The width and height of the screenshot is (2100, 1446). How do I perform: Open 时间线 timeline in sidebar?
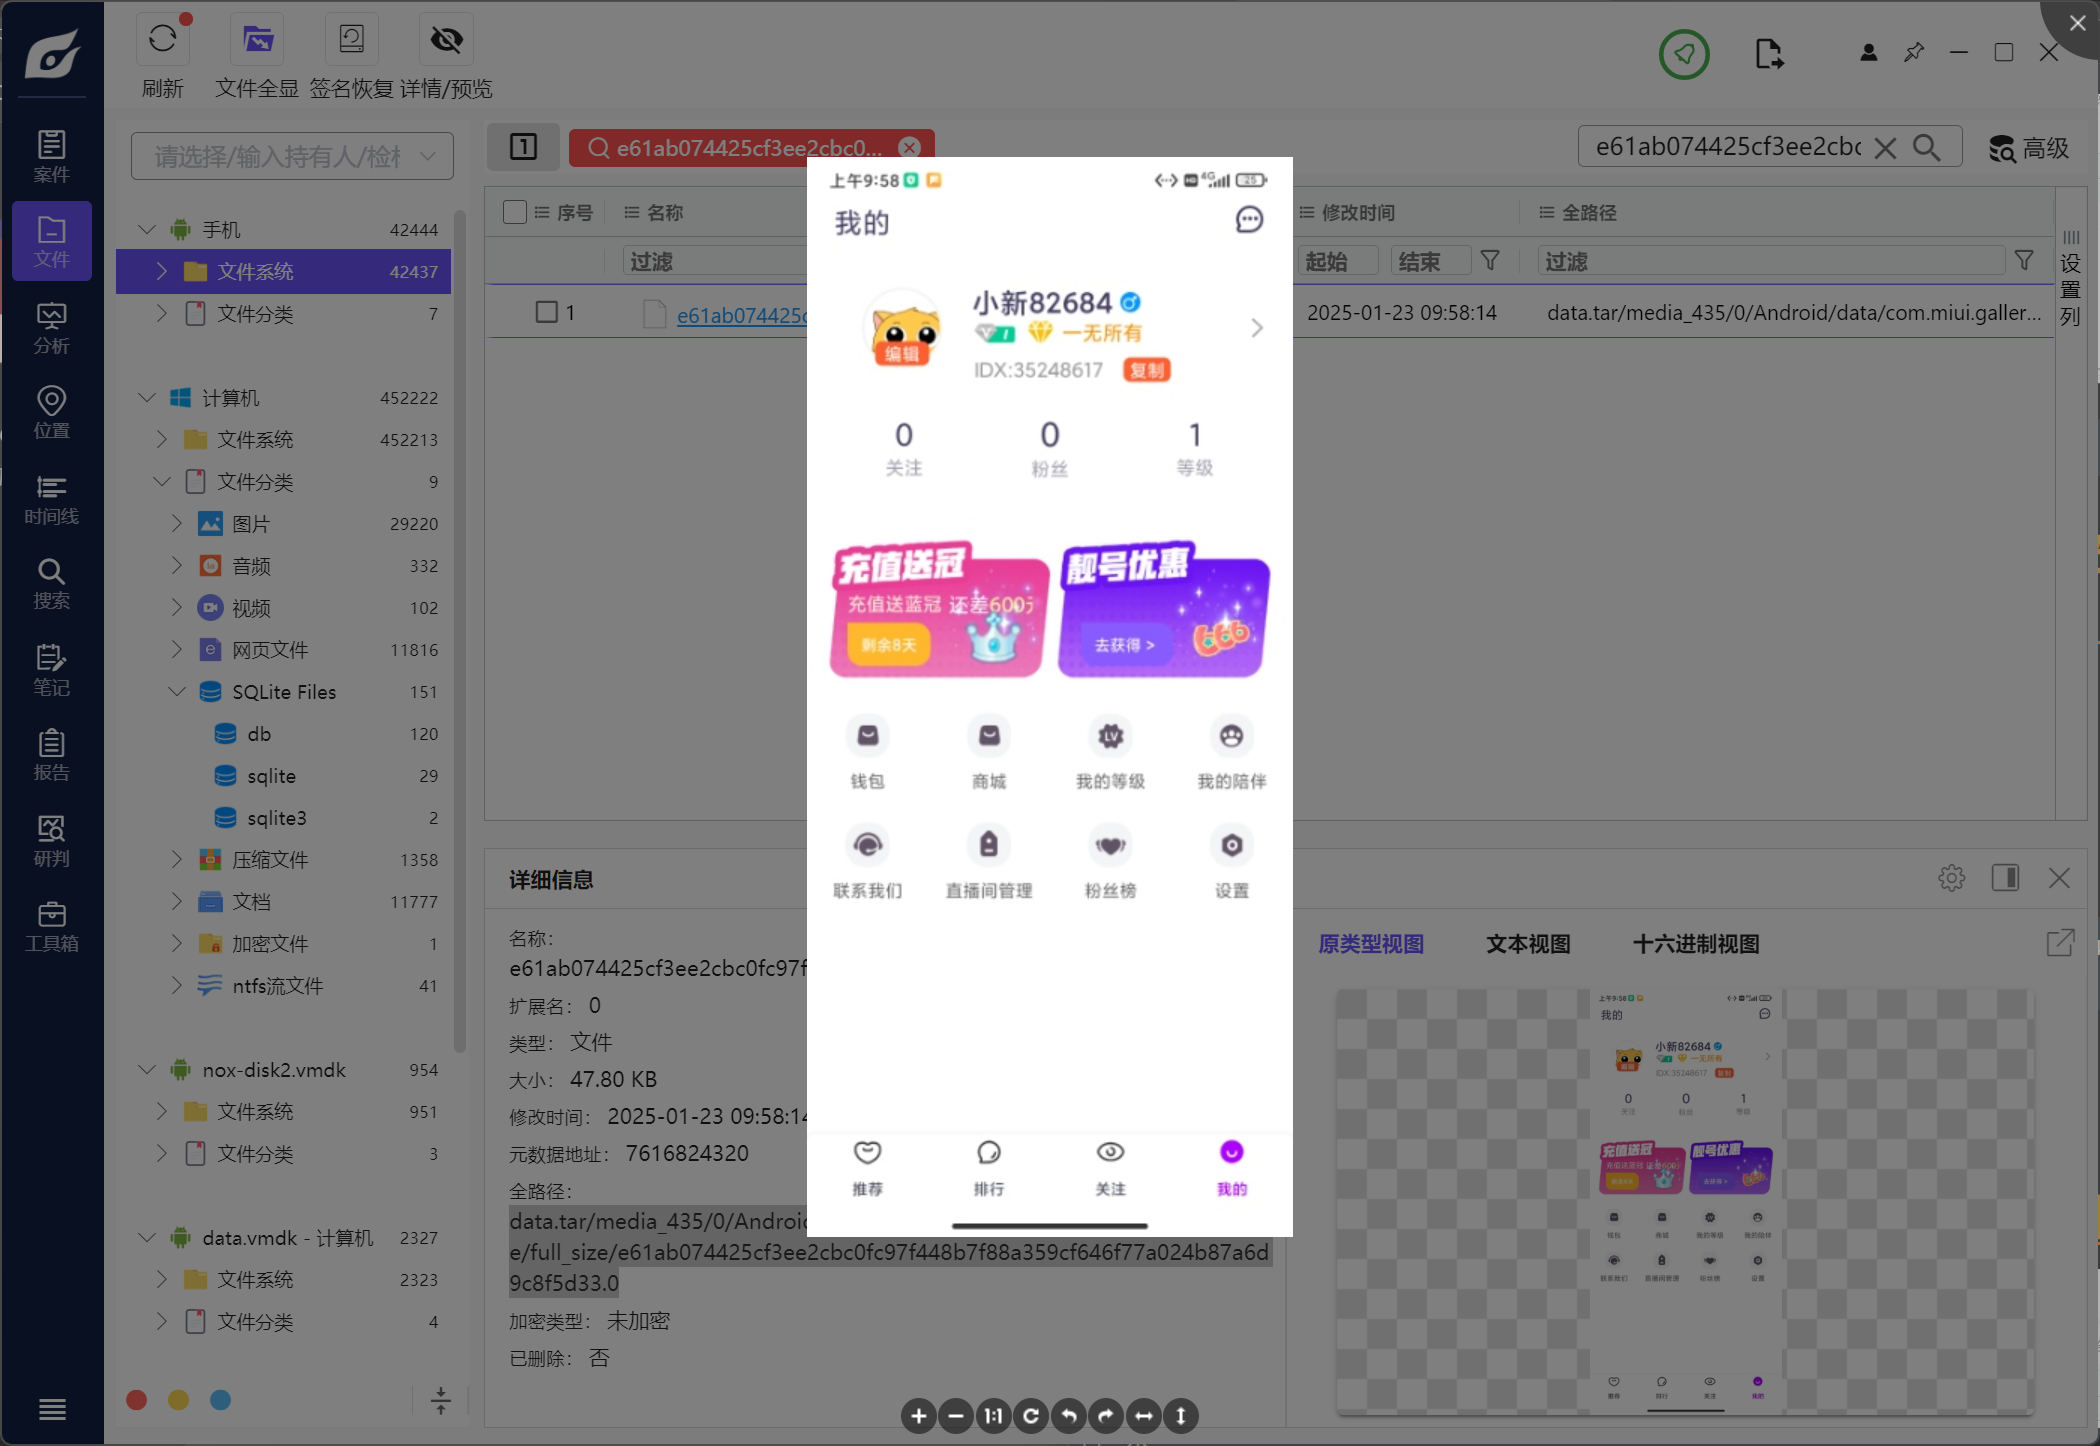[52, 499]
